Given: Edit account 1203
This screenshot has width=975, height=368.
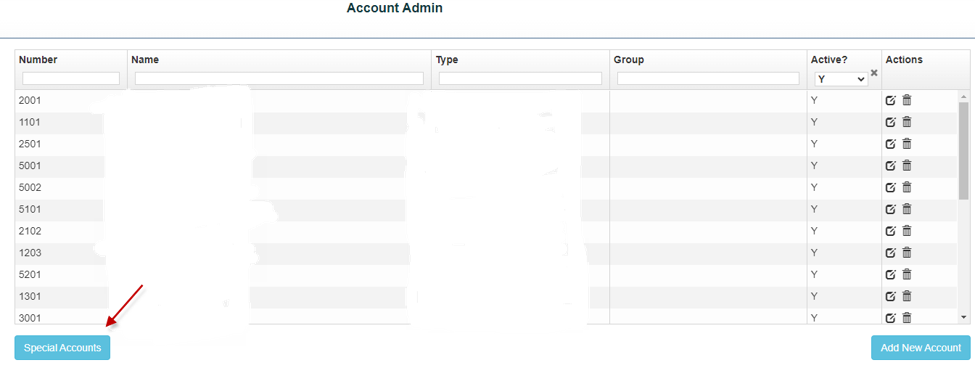Looking at the screenshot, I should click(x=890, y=252).
